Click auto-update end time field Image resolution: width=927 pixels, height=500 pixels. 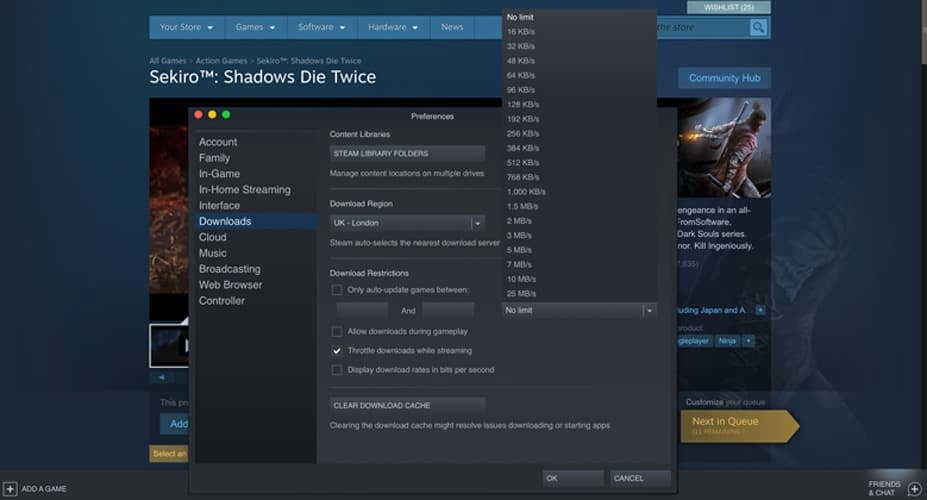(448, 310)
